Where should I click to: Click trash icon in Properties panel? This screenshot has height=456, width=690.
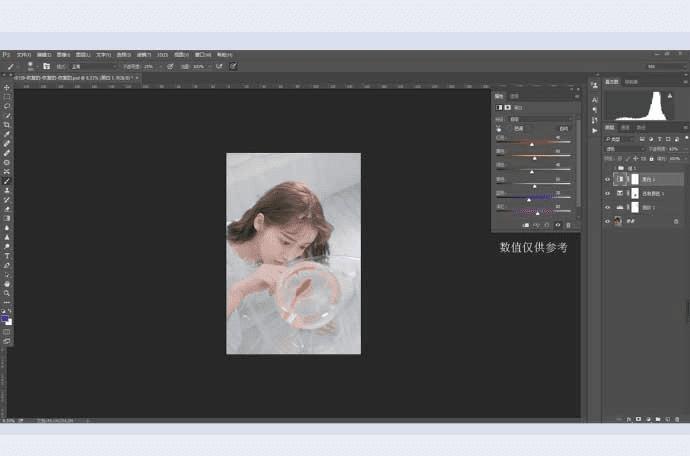pos(568,225)
